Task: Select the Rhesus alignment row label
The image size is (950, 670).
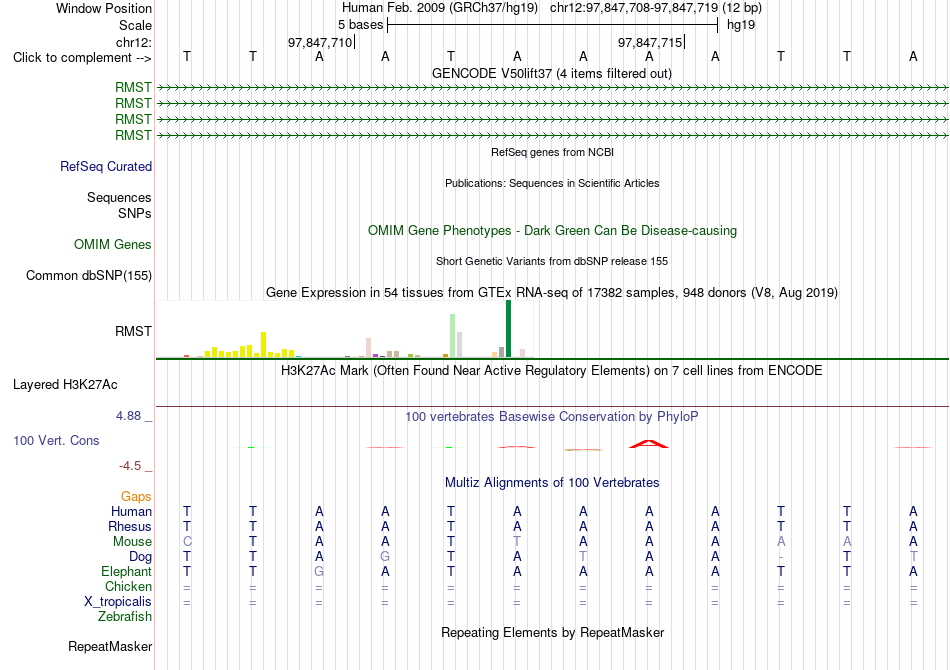Action: coord(130,526)
